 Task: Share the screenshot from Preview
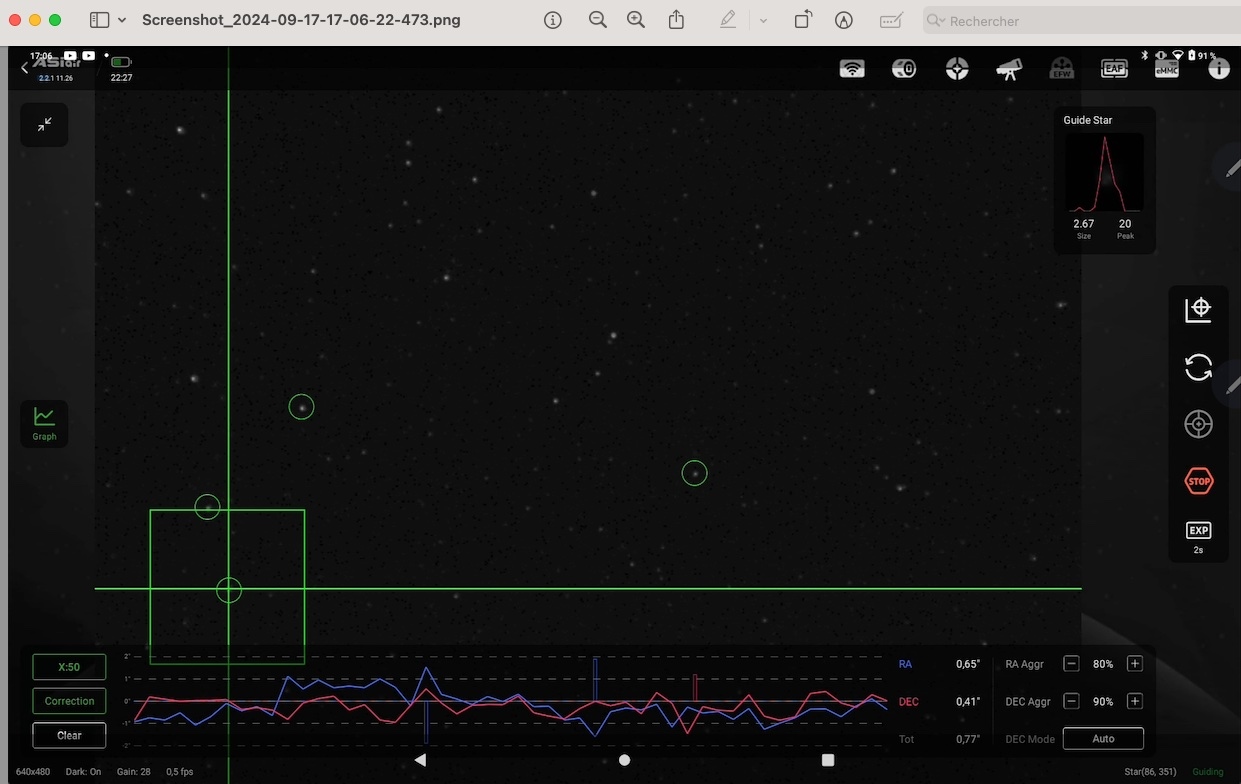pyautogui.click(x=677, y=20)
